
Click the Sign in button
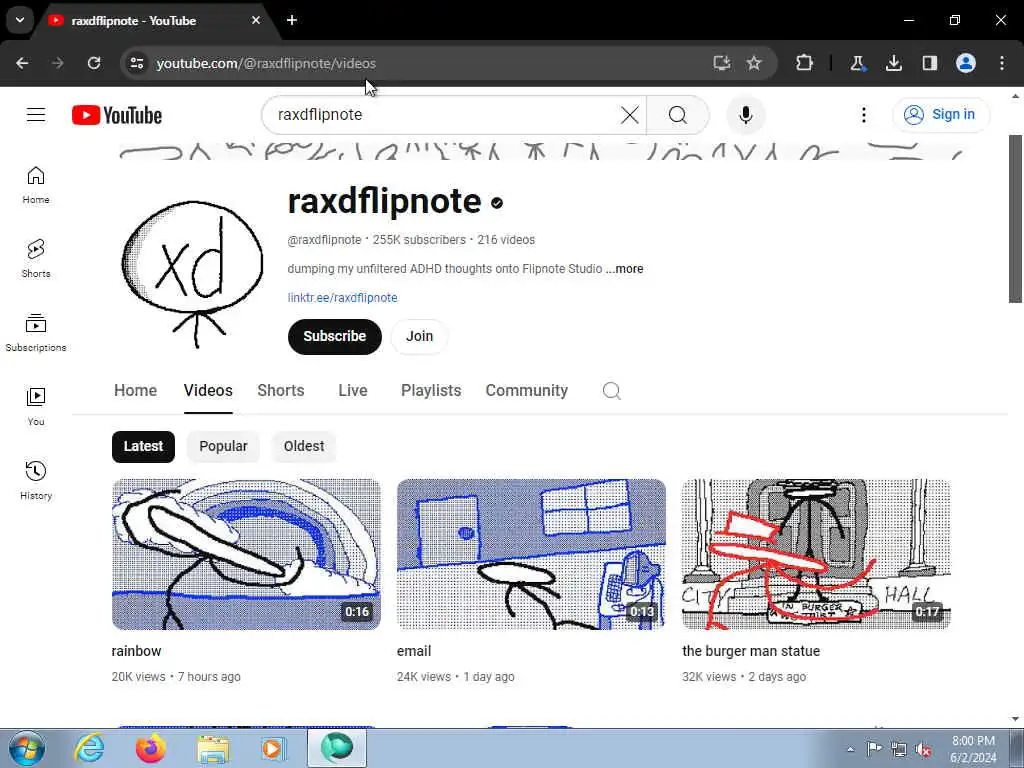click(x=940, y=115)
